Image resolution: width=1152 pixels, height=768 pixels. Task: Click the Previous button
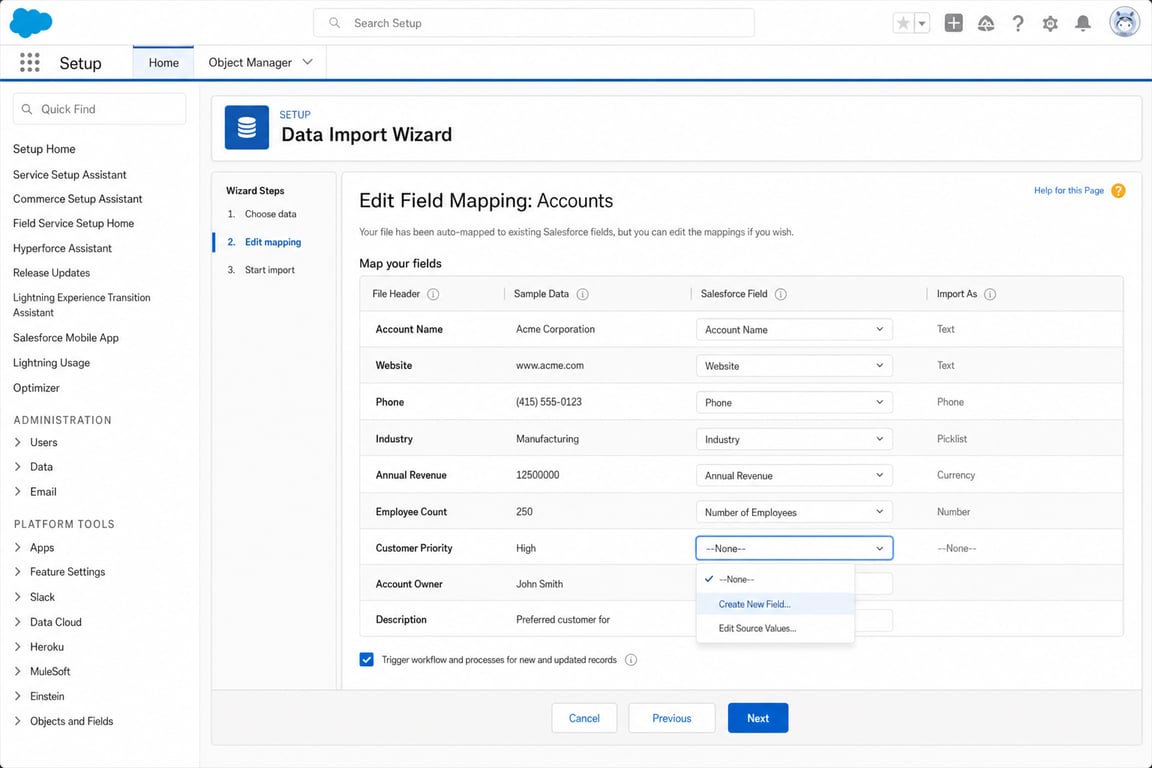[672, 718]
